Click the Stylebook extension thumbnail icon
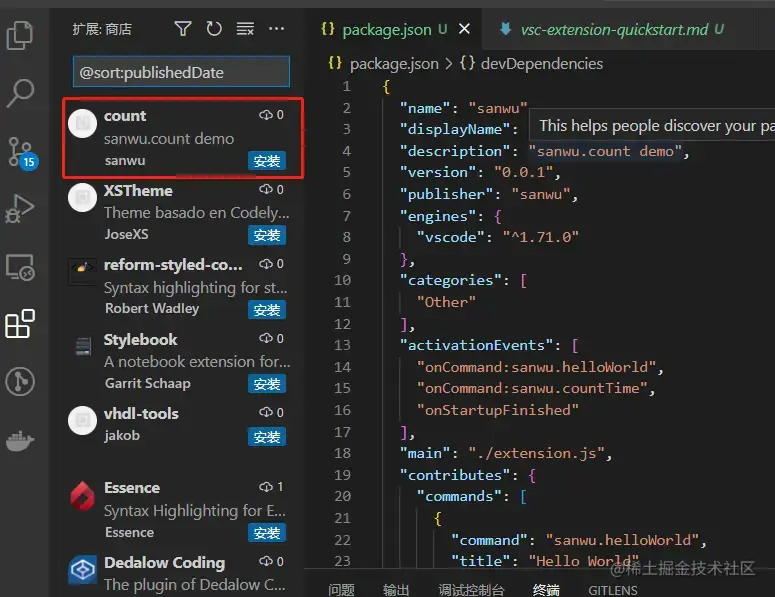Image resolution: width=775 pixels, height=597 pixels. tap(83, 346)
